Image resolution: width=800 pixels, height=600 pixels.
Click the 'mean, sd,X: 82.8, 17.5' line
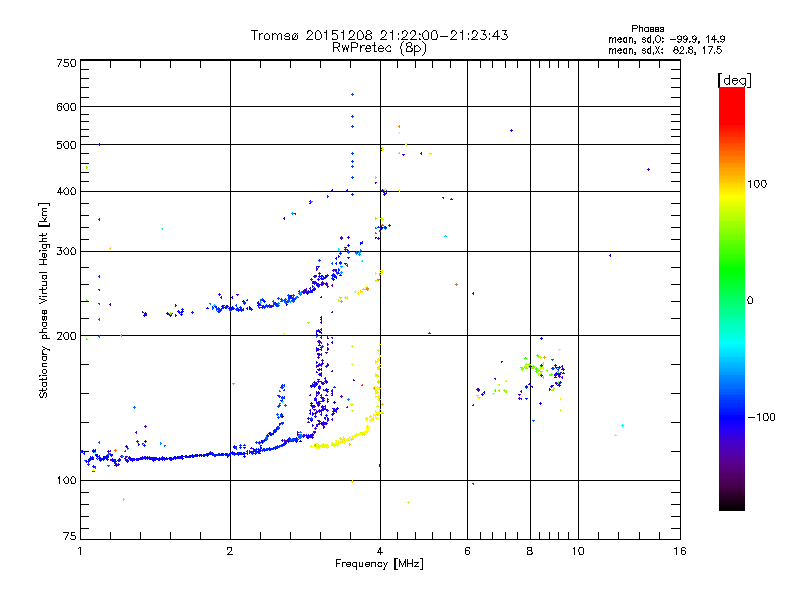click(x=665, y=50)
